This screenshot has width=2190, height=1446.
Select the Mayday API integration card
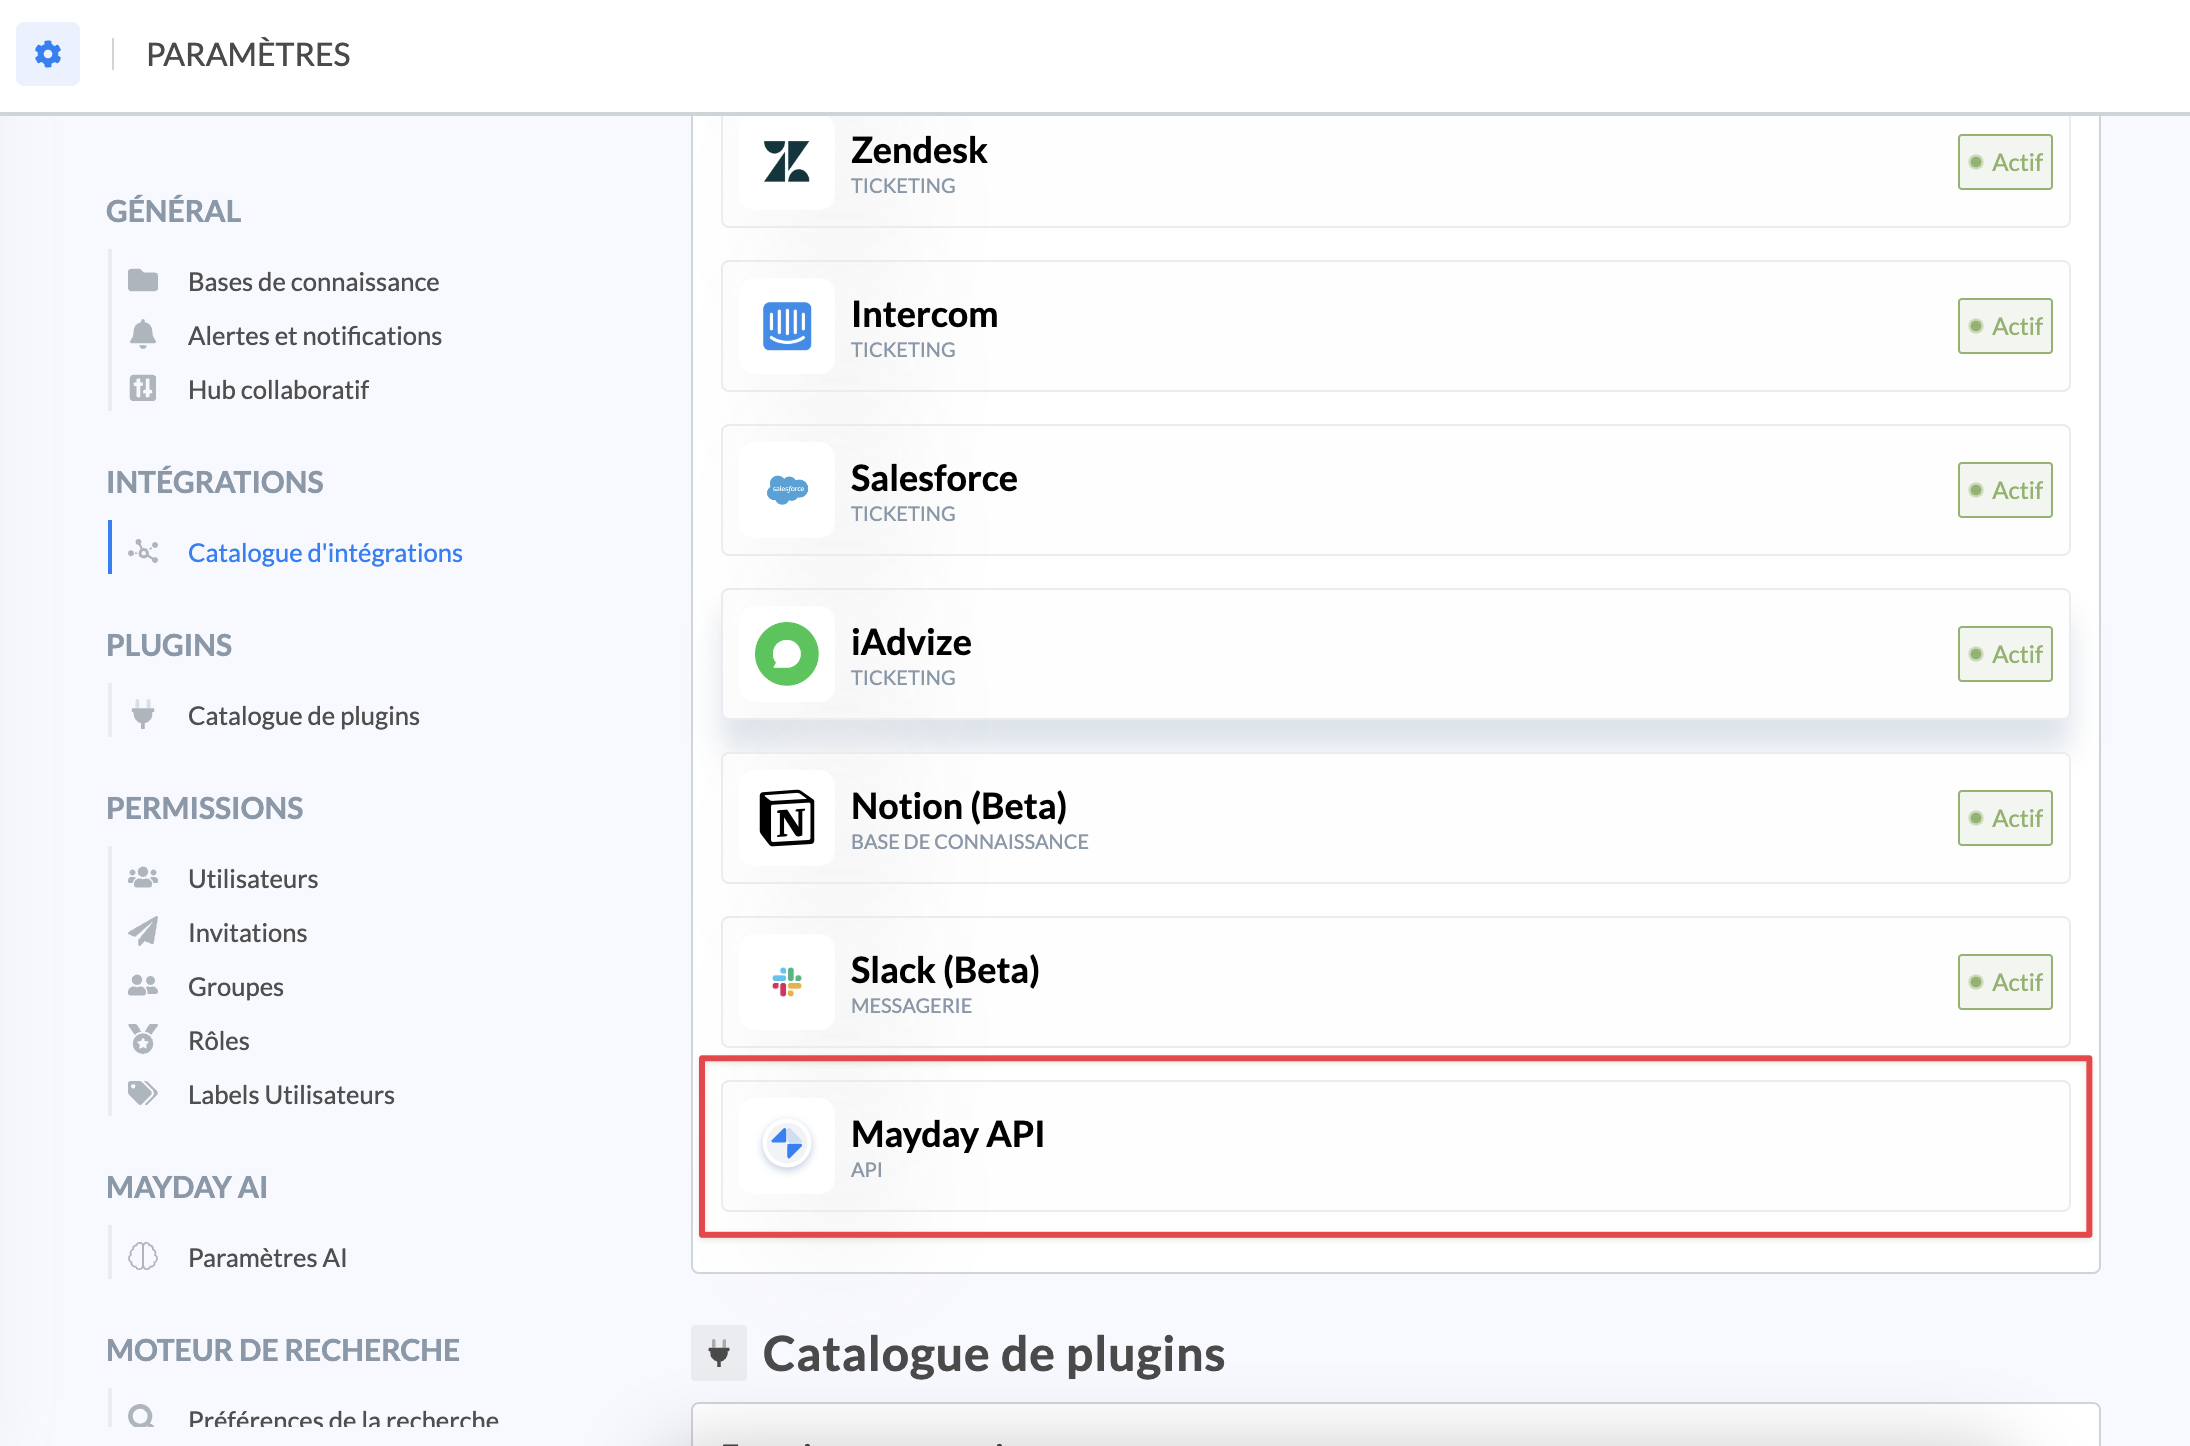point(1395,1146)
